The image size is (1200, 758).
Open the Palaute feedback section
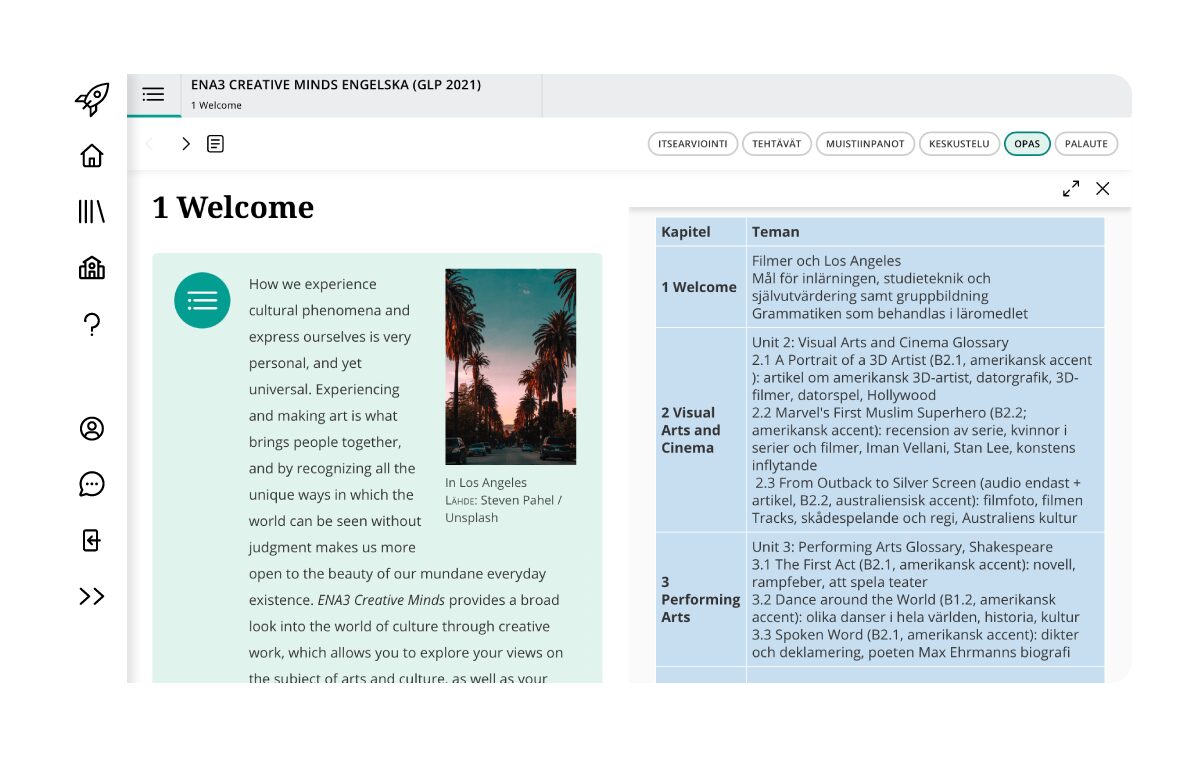click(x=1086, y=144)
